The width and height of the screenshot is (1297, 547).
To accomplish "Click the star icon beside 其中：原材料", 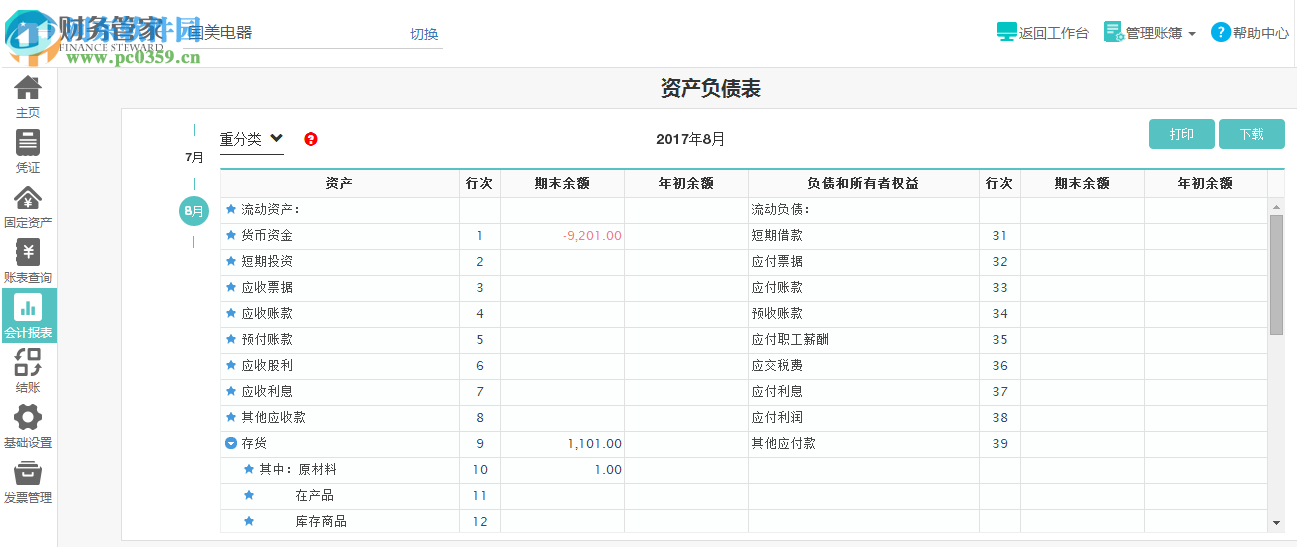I will point(249,470).
